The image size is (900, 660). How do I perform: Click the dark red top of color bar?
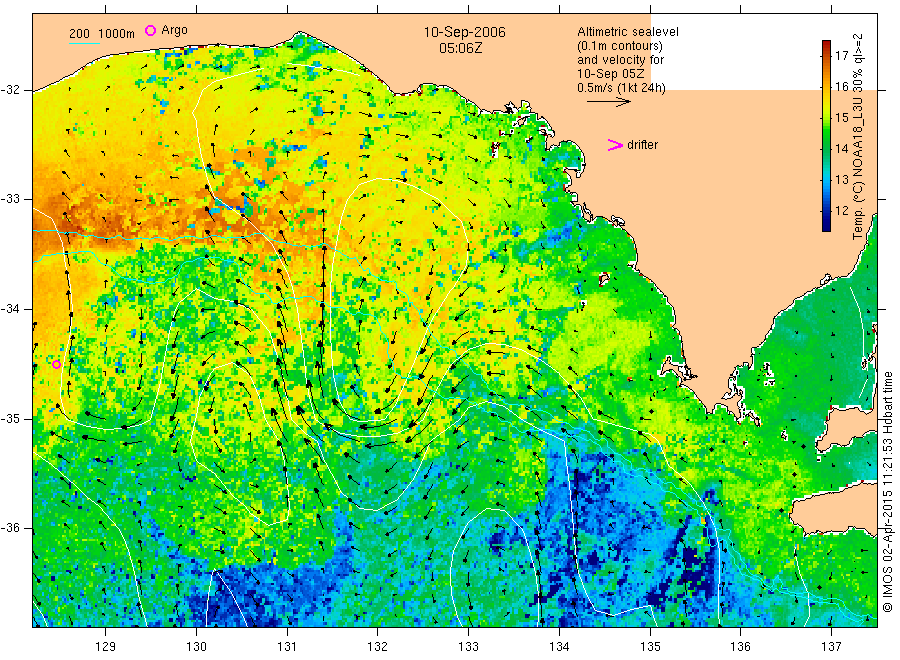click(826, 45)
